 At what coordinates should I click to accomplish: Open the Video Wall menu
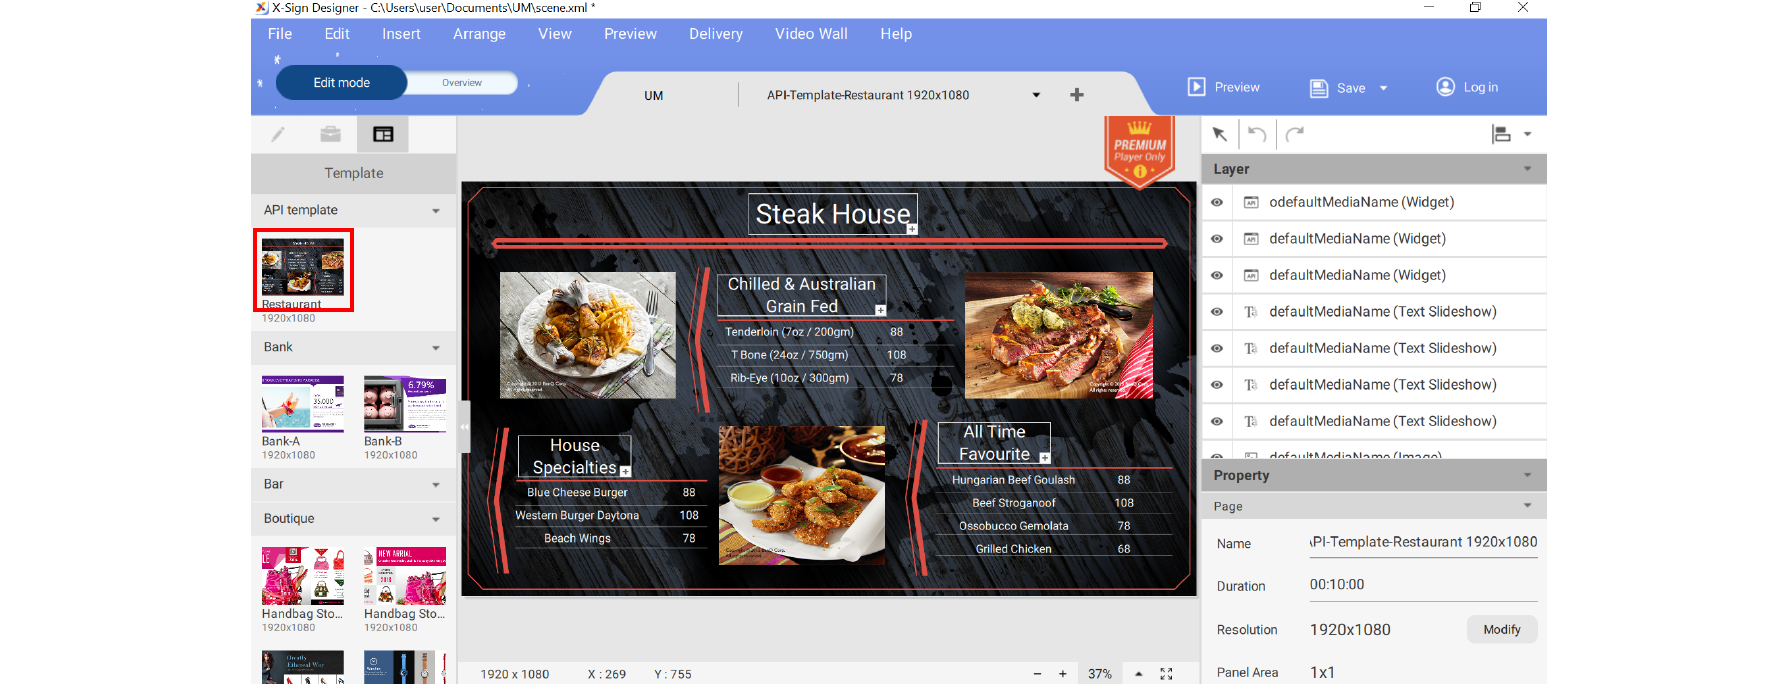coord(811,34)
